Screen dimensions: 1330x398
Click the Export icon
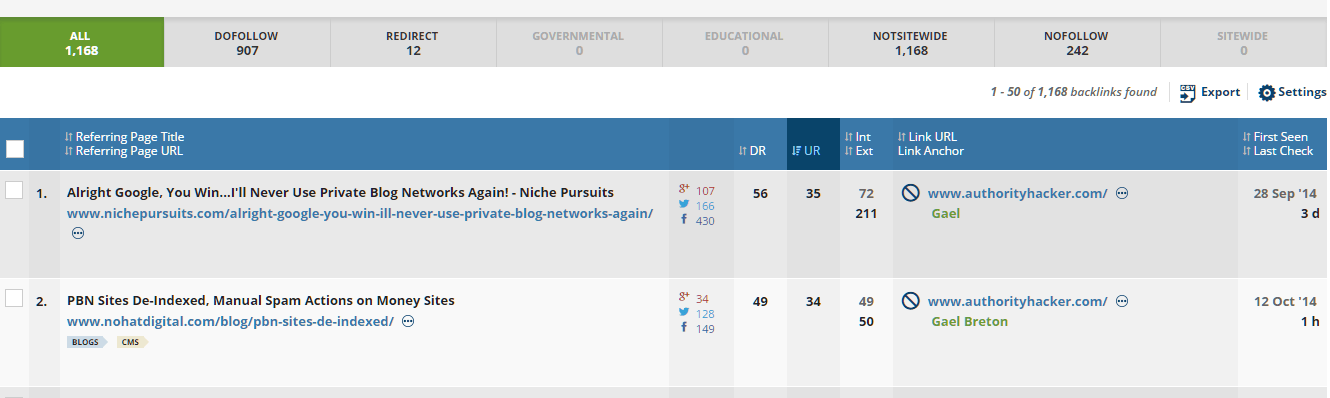[x=1188, y=93]
